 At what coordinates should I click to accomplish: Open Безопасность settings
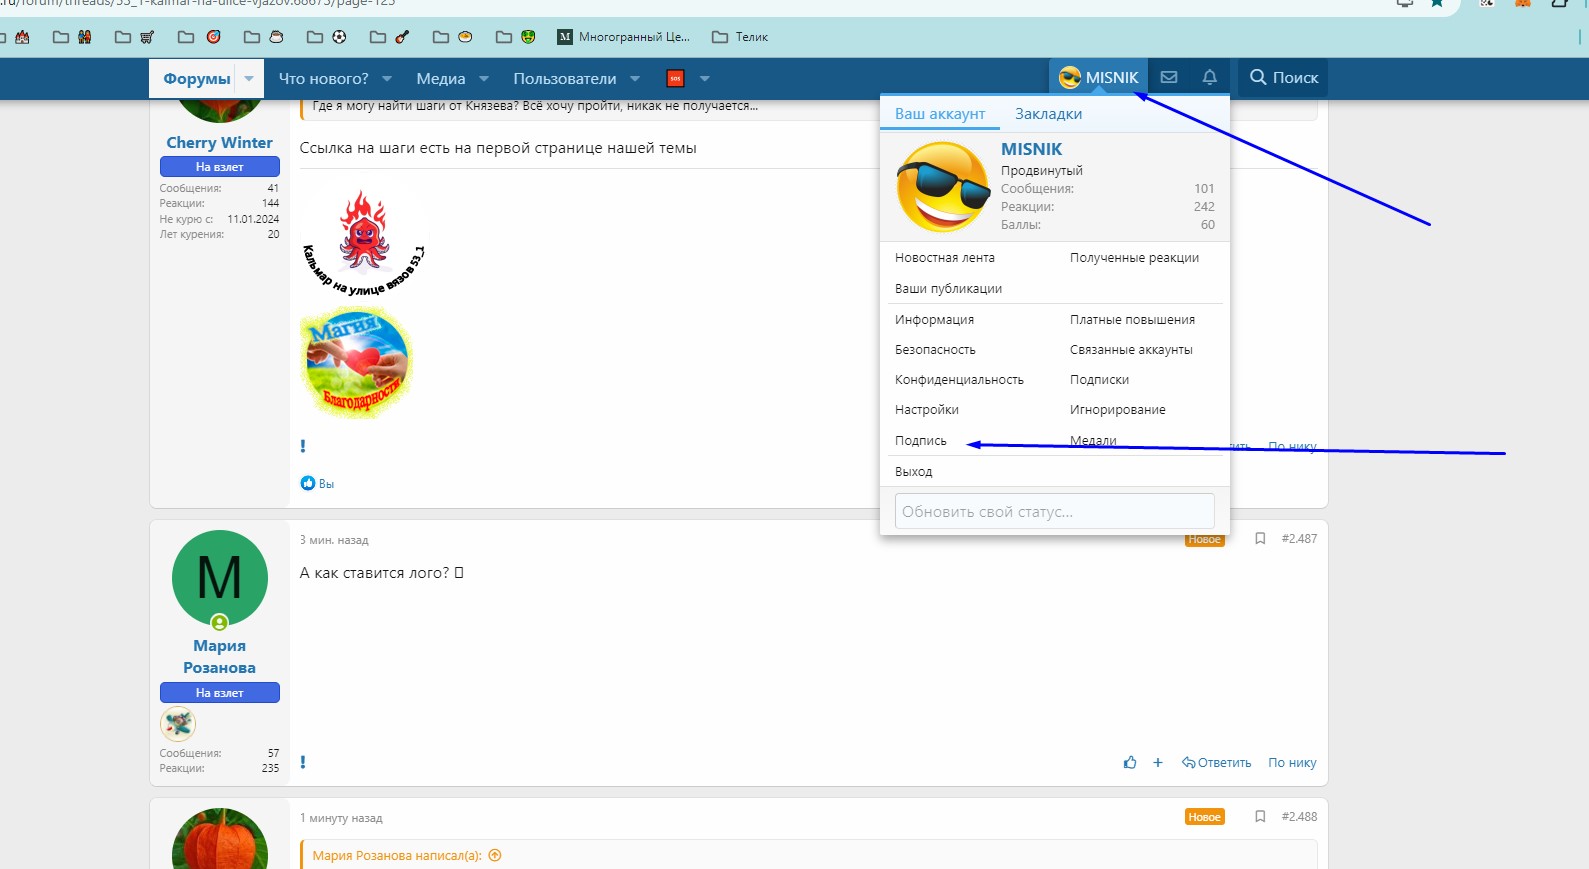(935, 349)
